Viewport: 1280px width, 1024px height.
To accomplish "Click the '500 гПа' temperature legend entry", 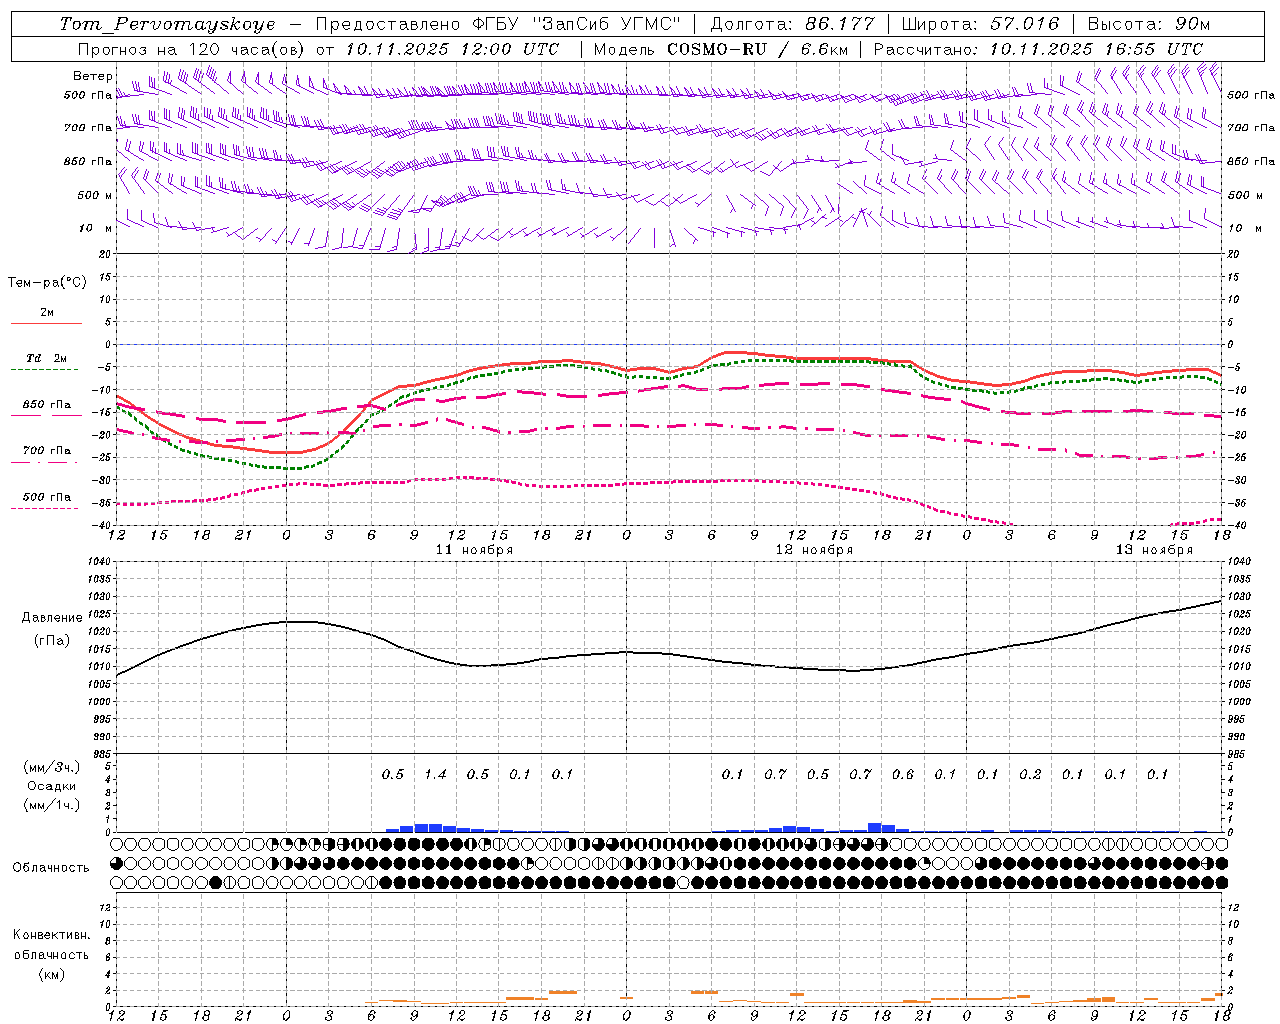I will pos(47,497).
